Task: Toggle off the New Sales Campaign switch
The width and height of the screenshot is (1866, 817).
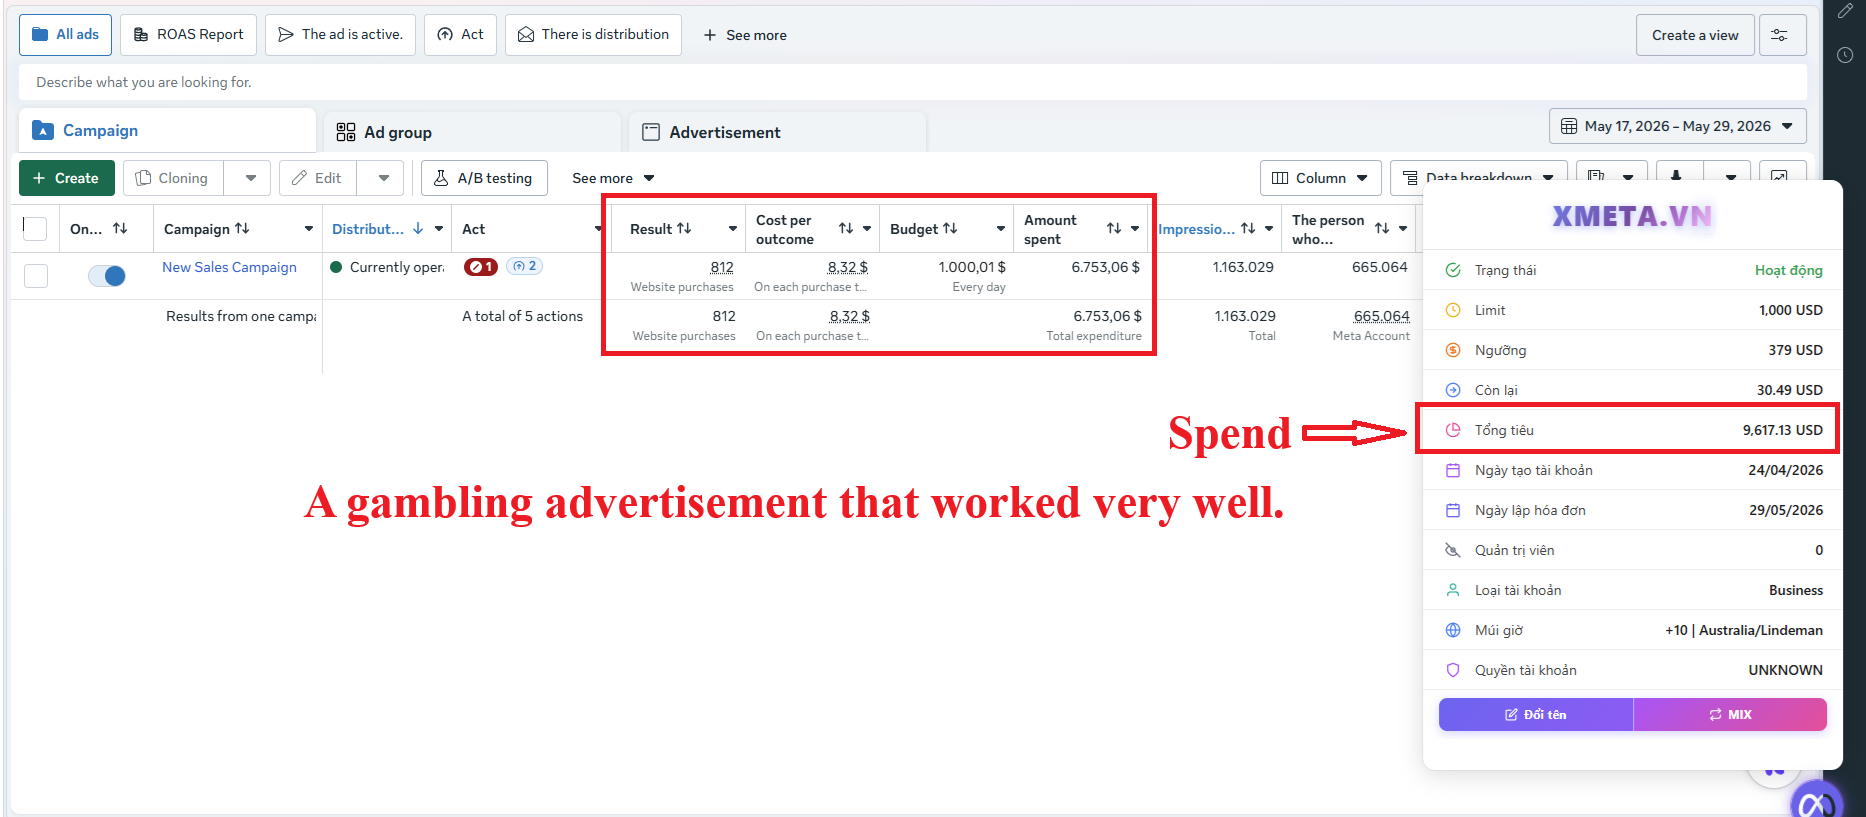Action: pyautogui.click(x=107, y=276)
